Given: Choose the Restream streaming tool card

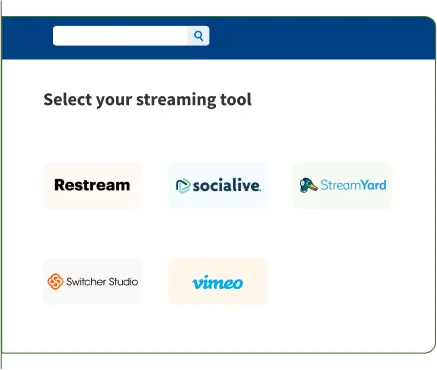Looking at the screenshot, I should coord(93,186).
